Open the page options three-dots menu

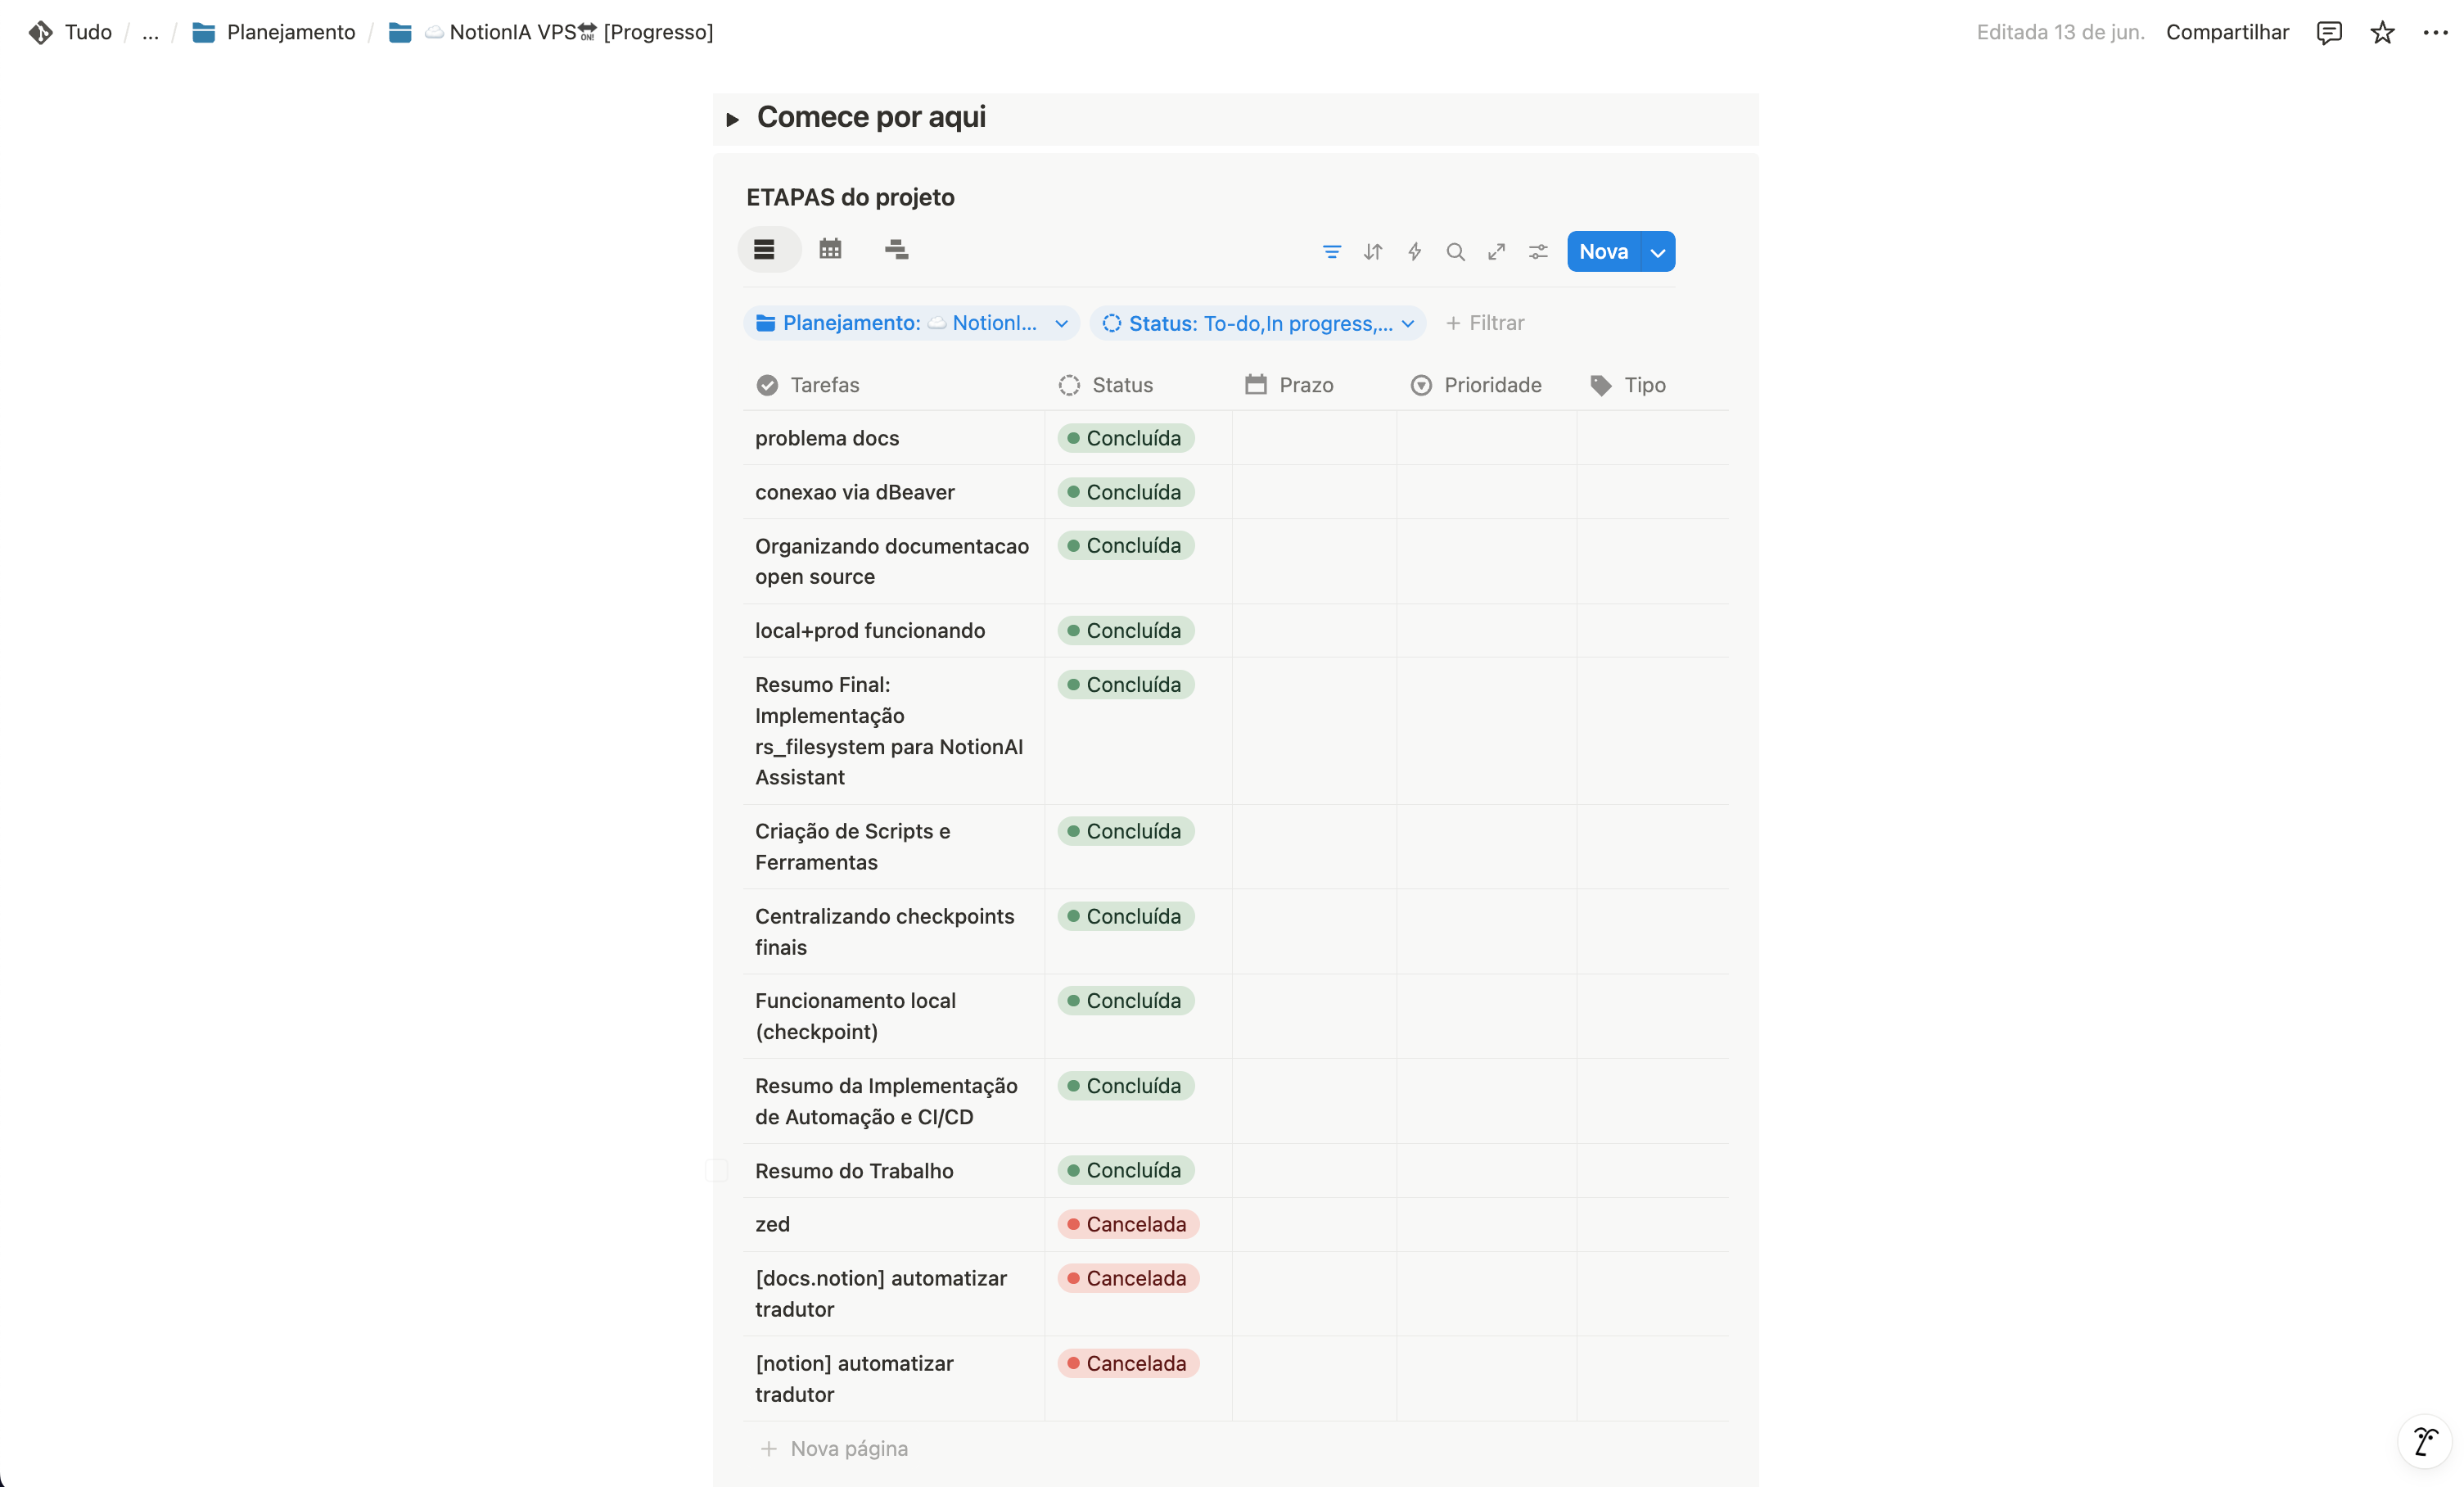click(2435, 32)
